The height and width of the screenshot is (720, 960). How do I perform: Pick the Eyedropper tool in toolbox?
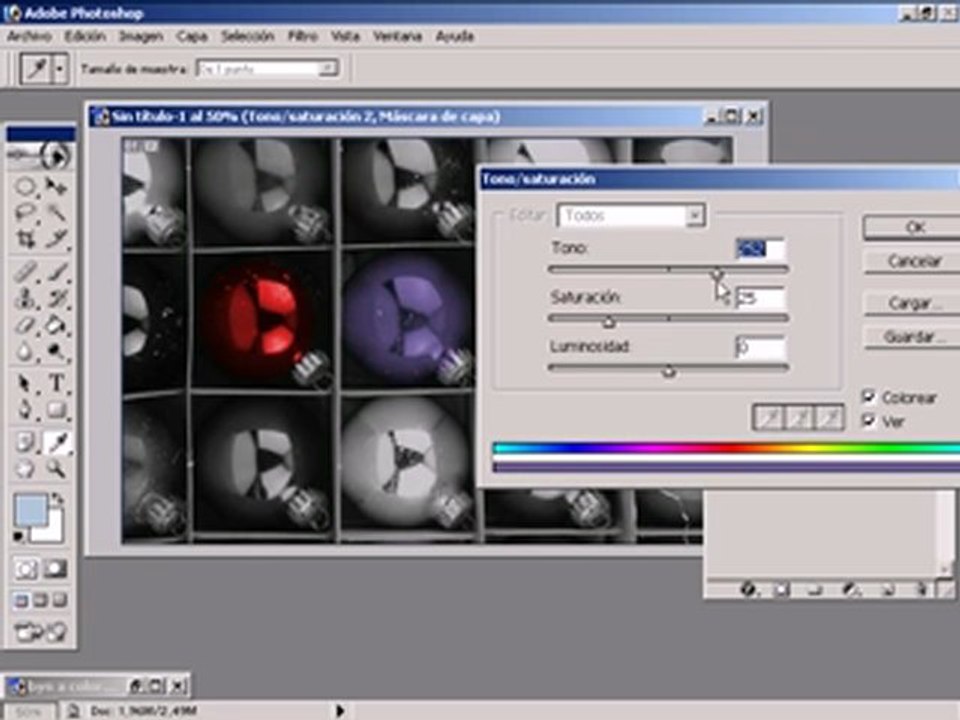click(x=58, y=443)
